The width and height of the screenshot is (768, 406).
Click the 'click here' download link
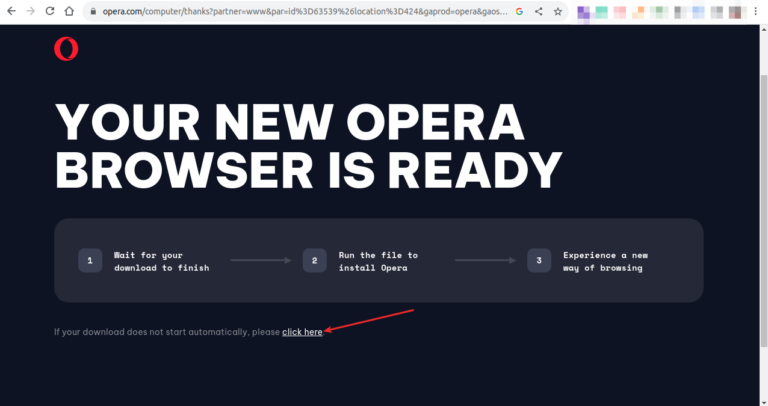point(302,332)
